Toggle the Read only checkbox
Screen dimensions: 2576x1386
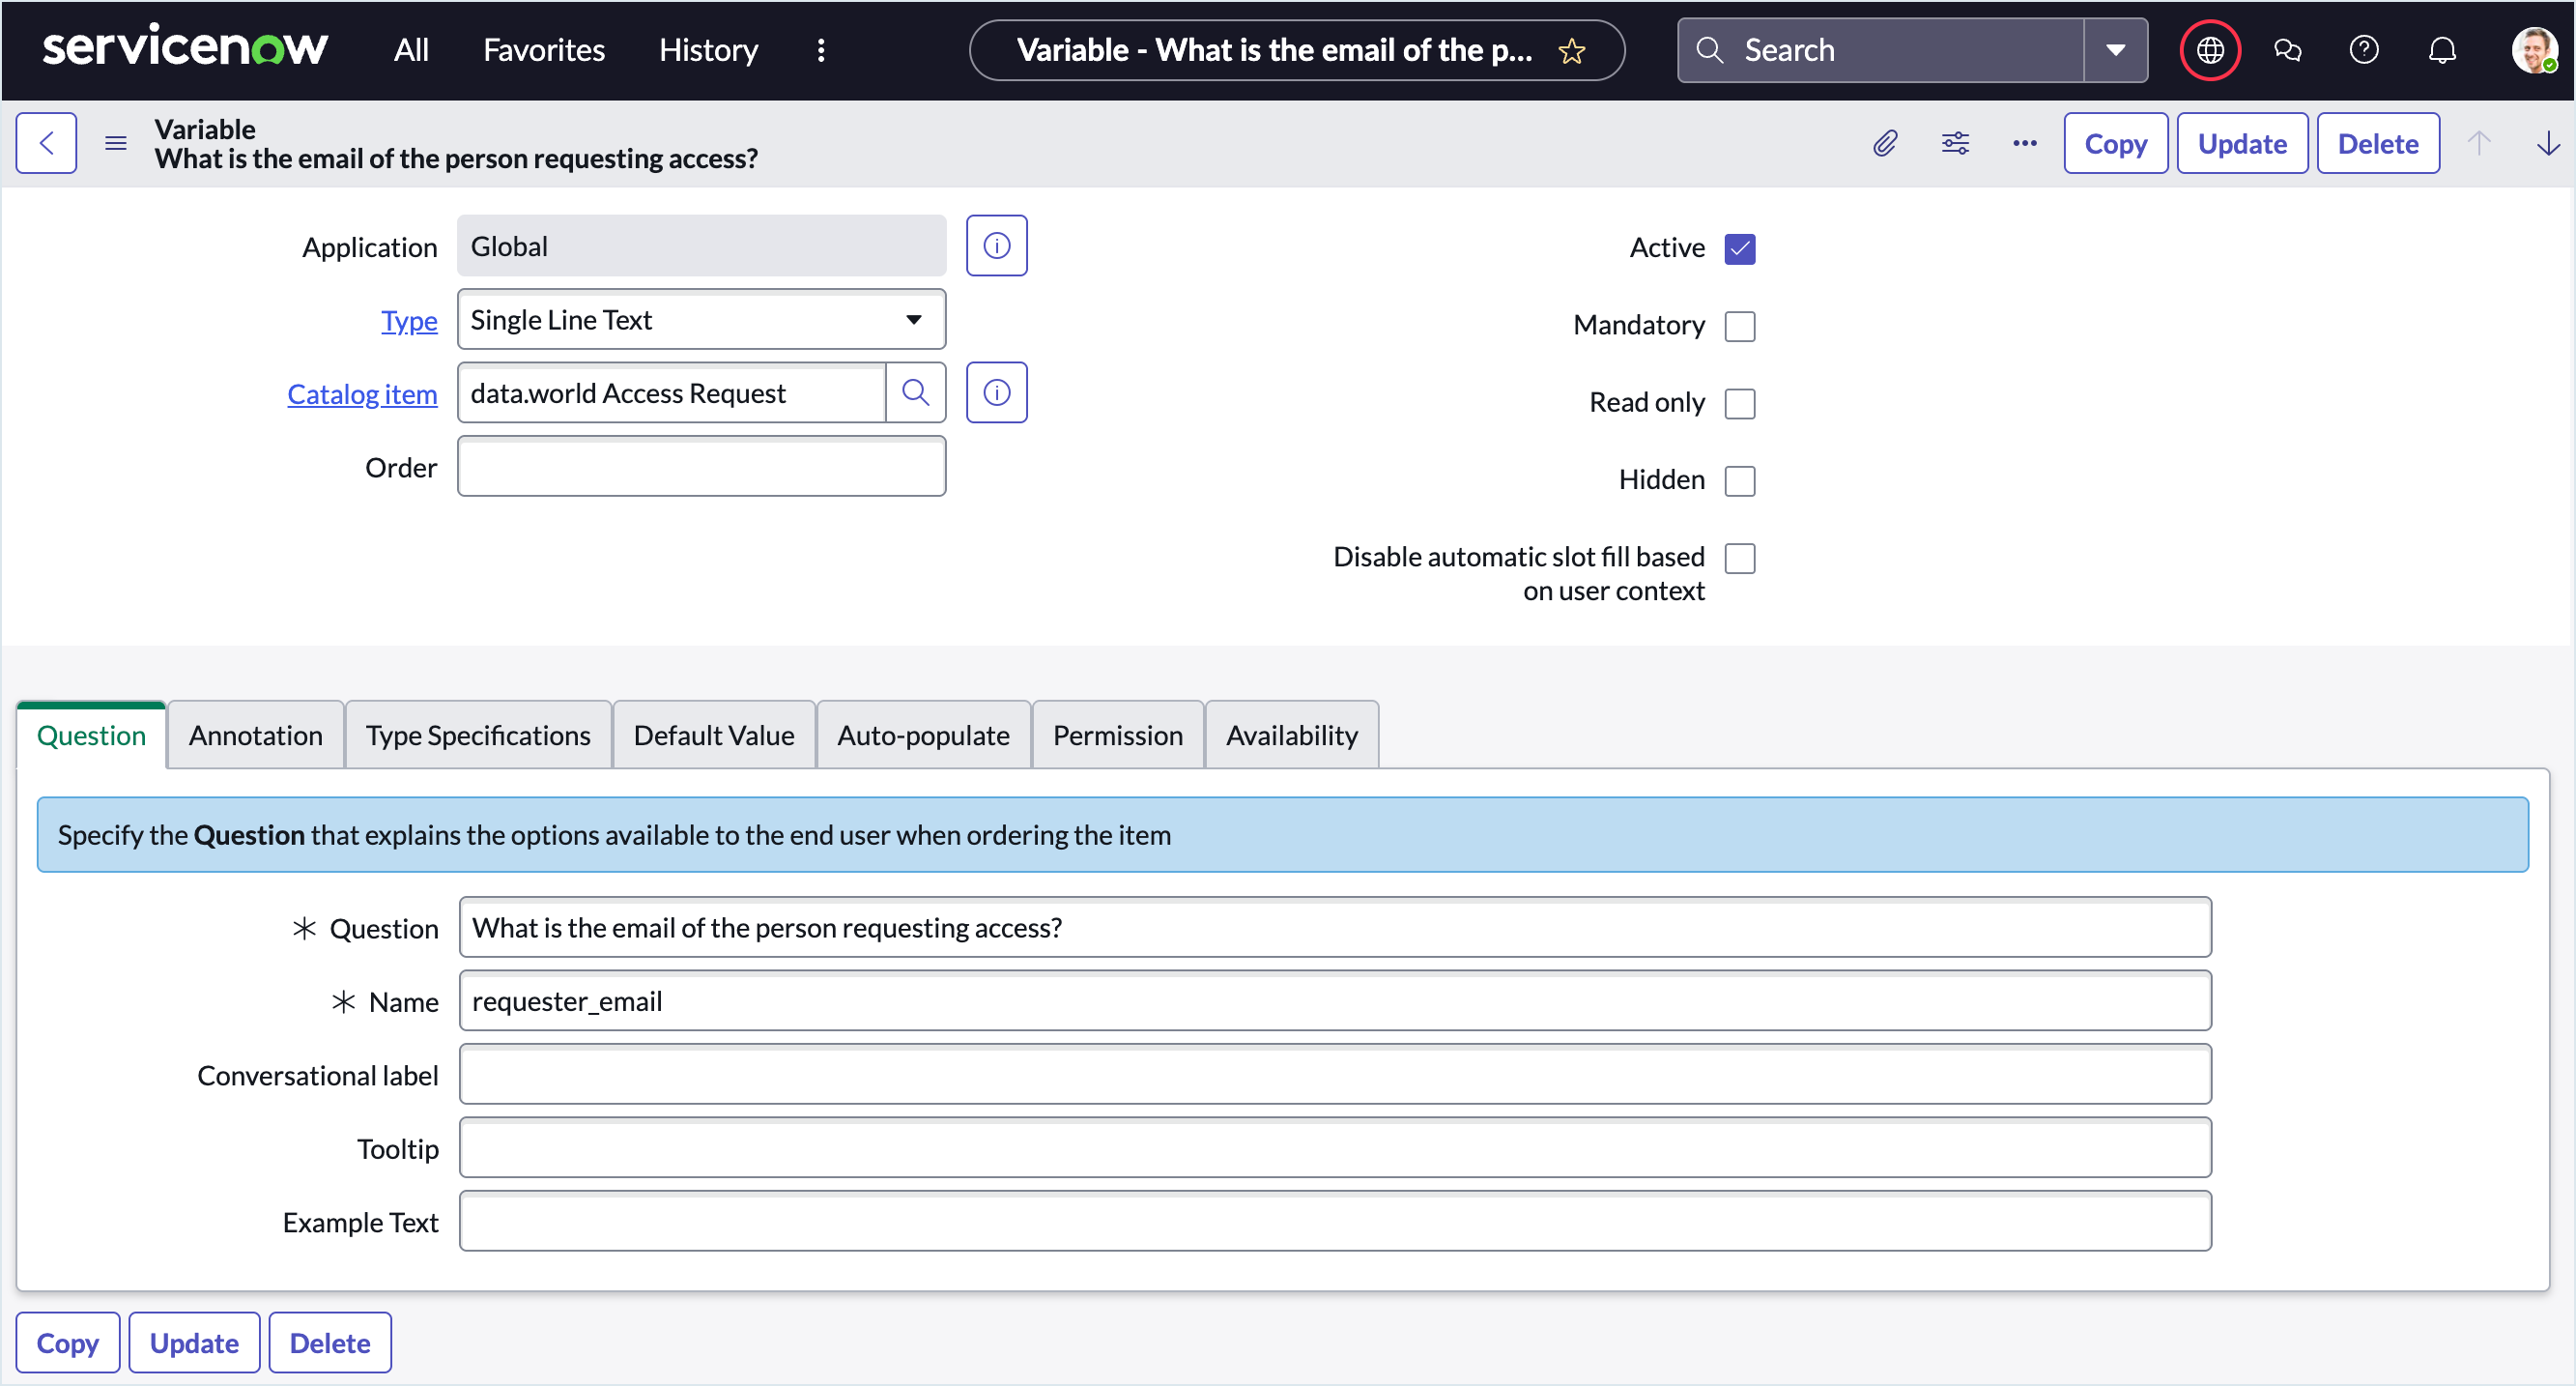[1739, 403]
